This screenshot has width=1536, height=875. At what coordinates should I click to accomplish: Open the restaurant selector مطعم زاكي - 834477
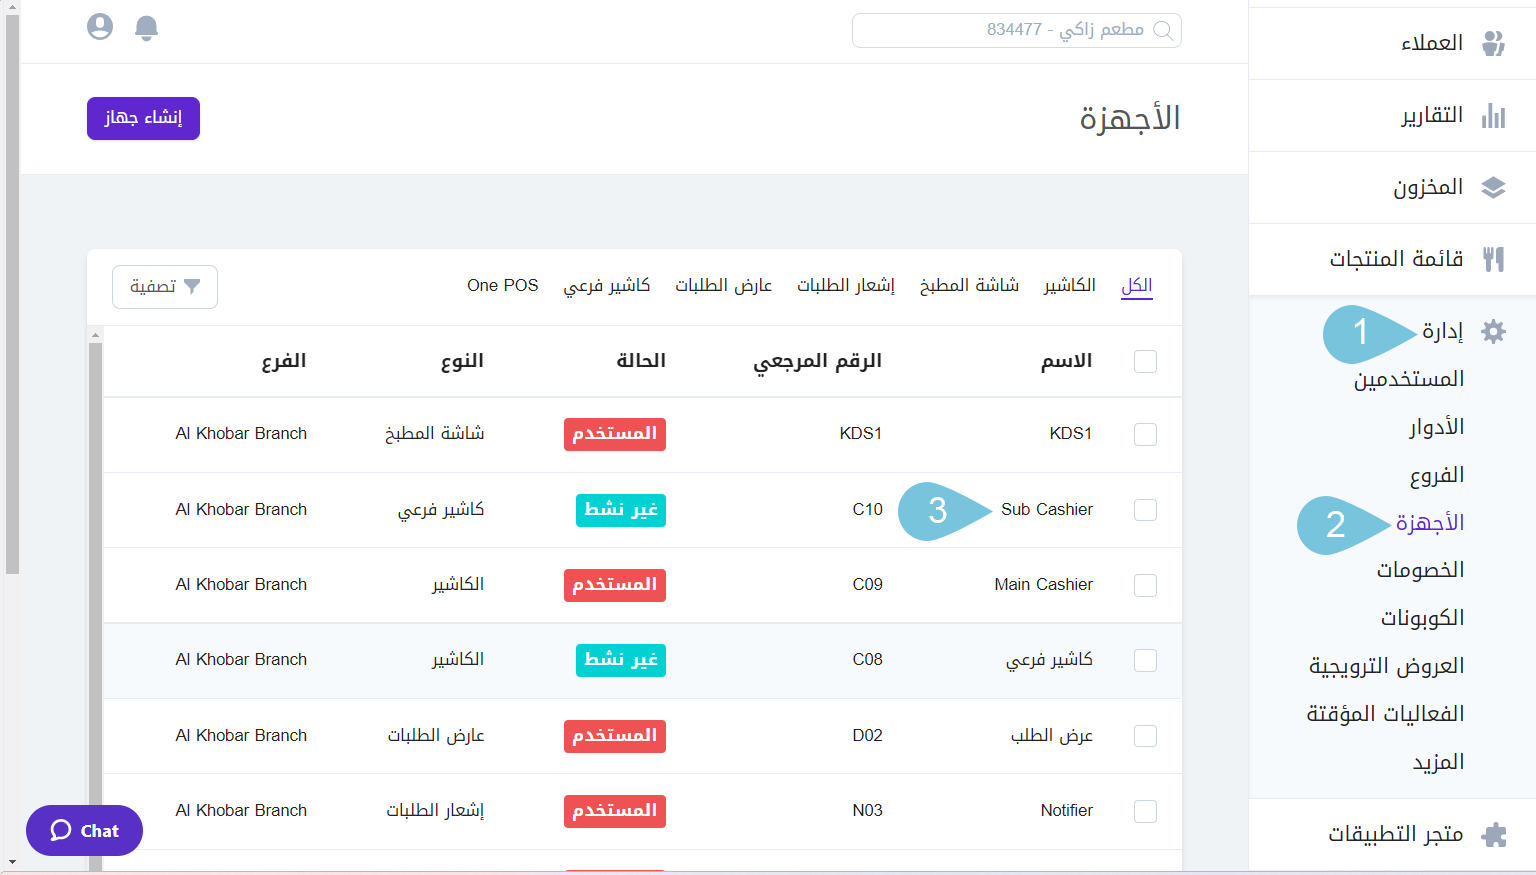[1016, 30]
